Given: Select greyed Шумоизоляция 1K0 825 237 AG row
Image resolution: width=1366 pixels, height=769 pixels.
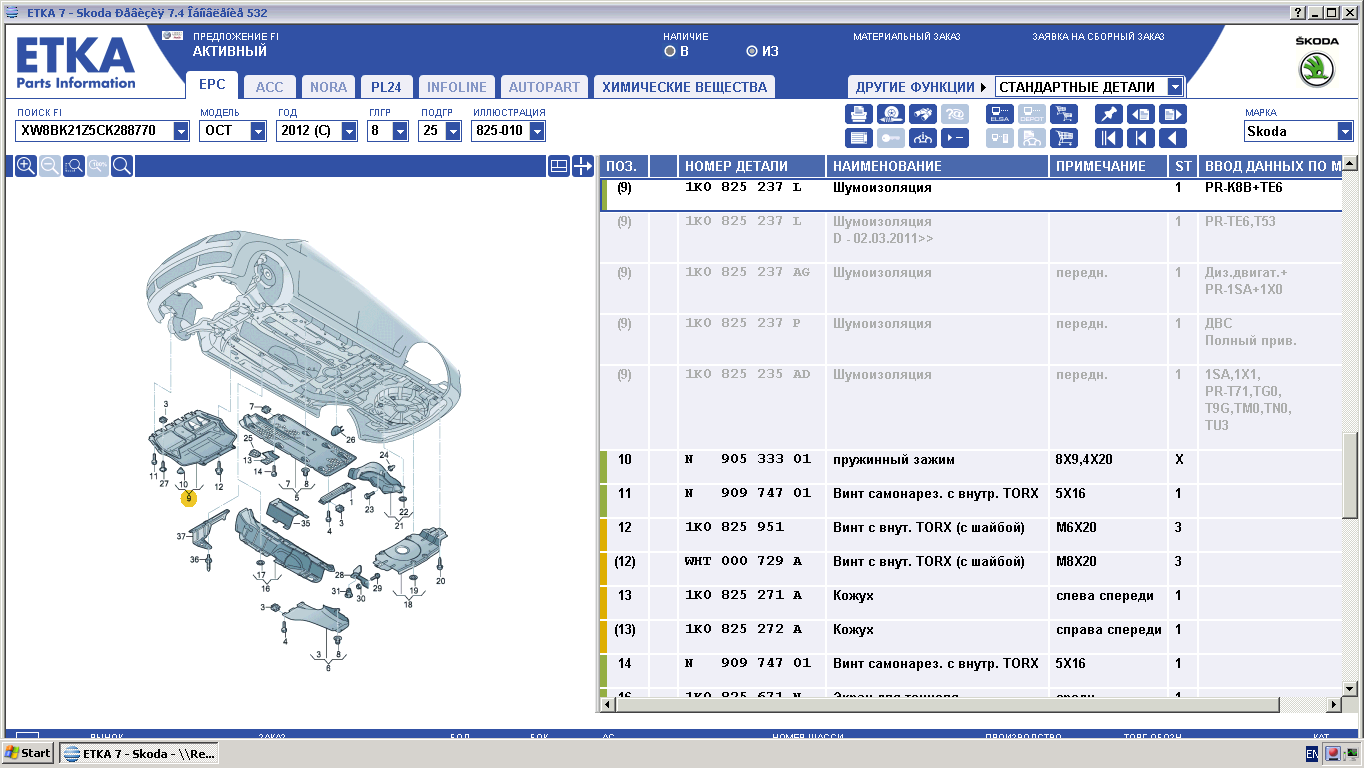Looking at the screenshot, I should coord(970,288).
